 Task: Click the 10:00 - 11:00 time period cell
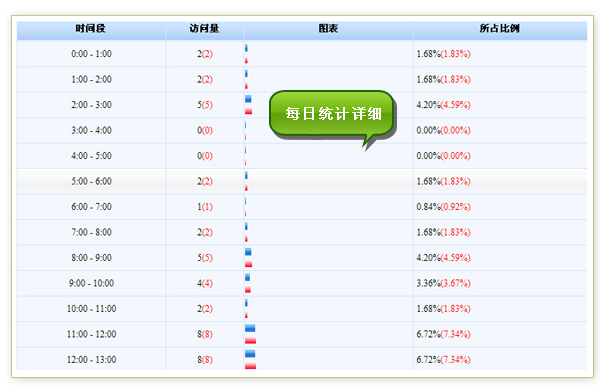[x=91, y=309]
